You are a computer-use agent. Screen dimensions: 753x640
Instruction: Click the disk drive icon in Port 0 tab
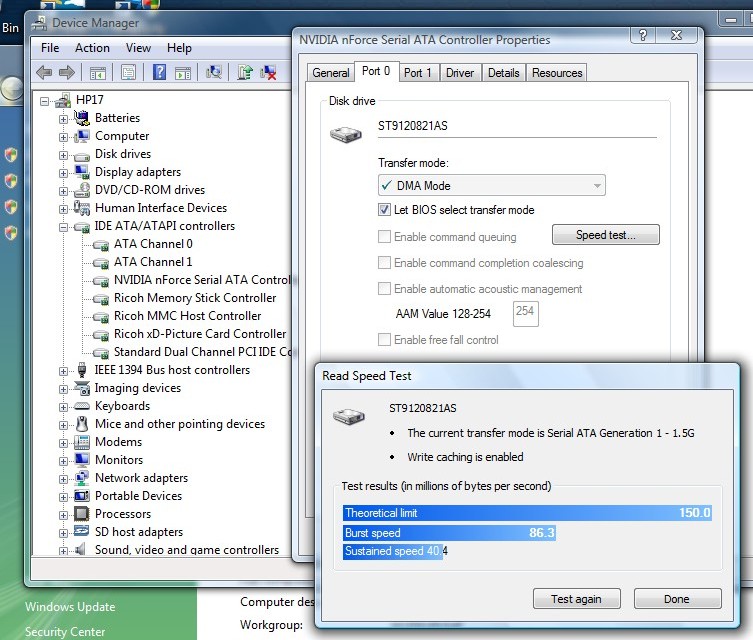tap(346, 134)
